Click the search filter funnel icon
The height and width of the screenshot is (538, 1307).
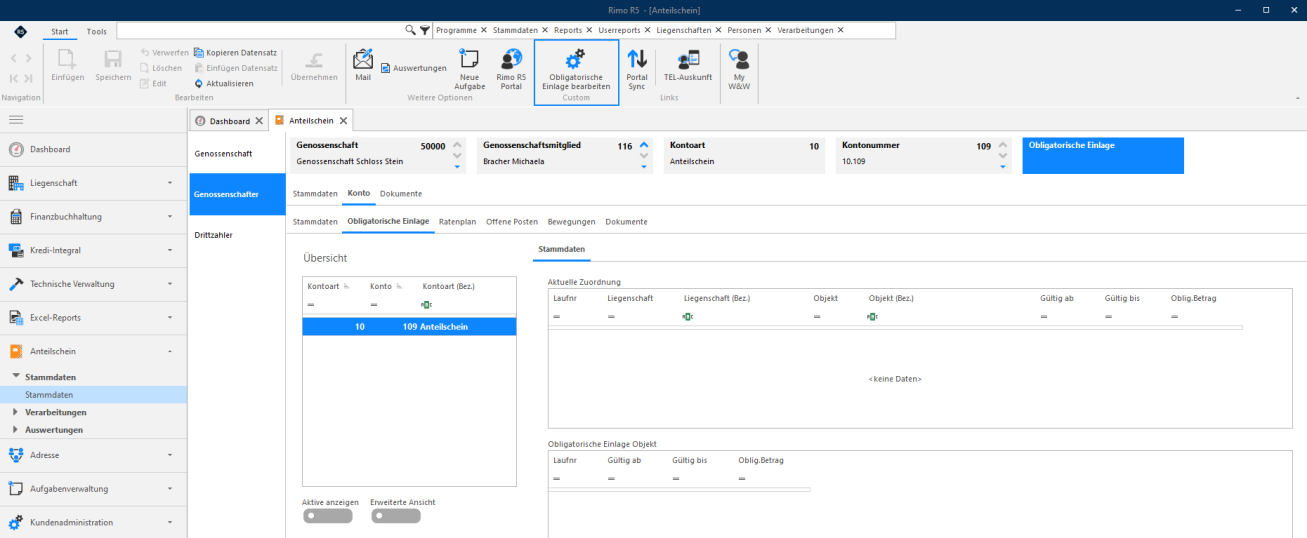[x=425, y=30]
